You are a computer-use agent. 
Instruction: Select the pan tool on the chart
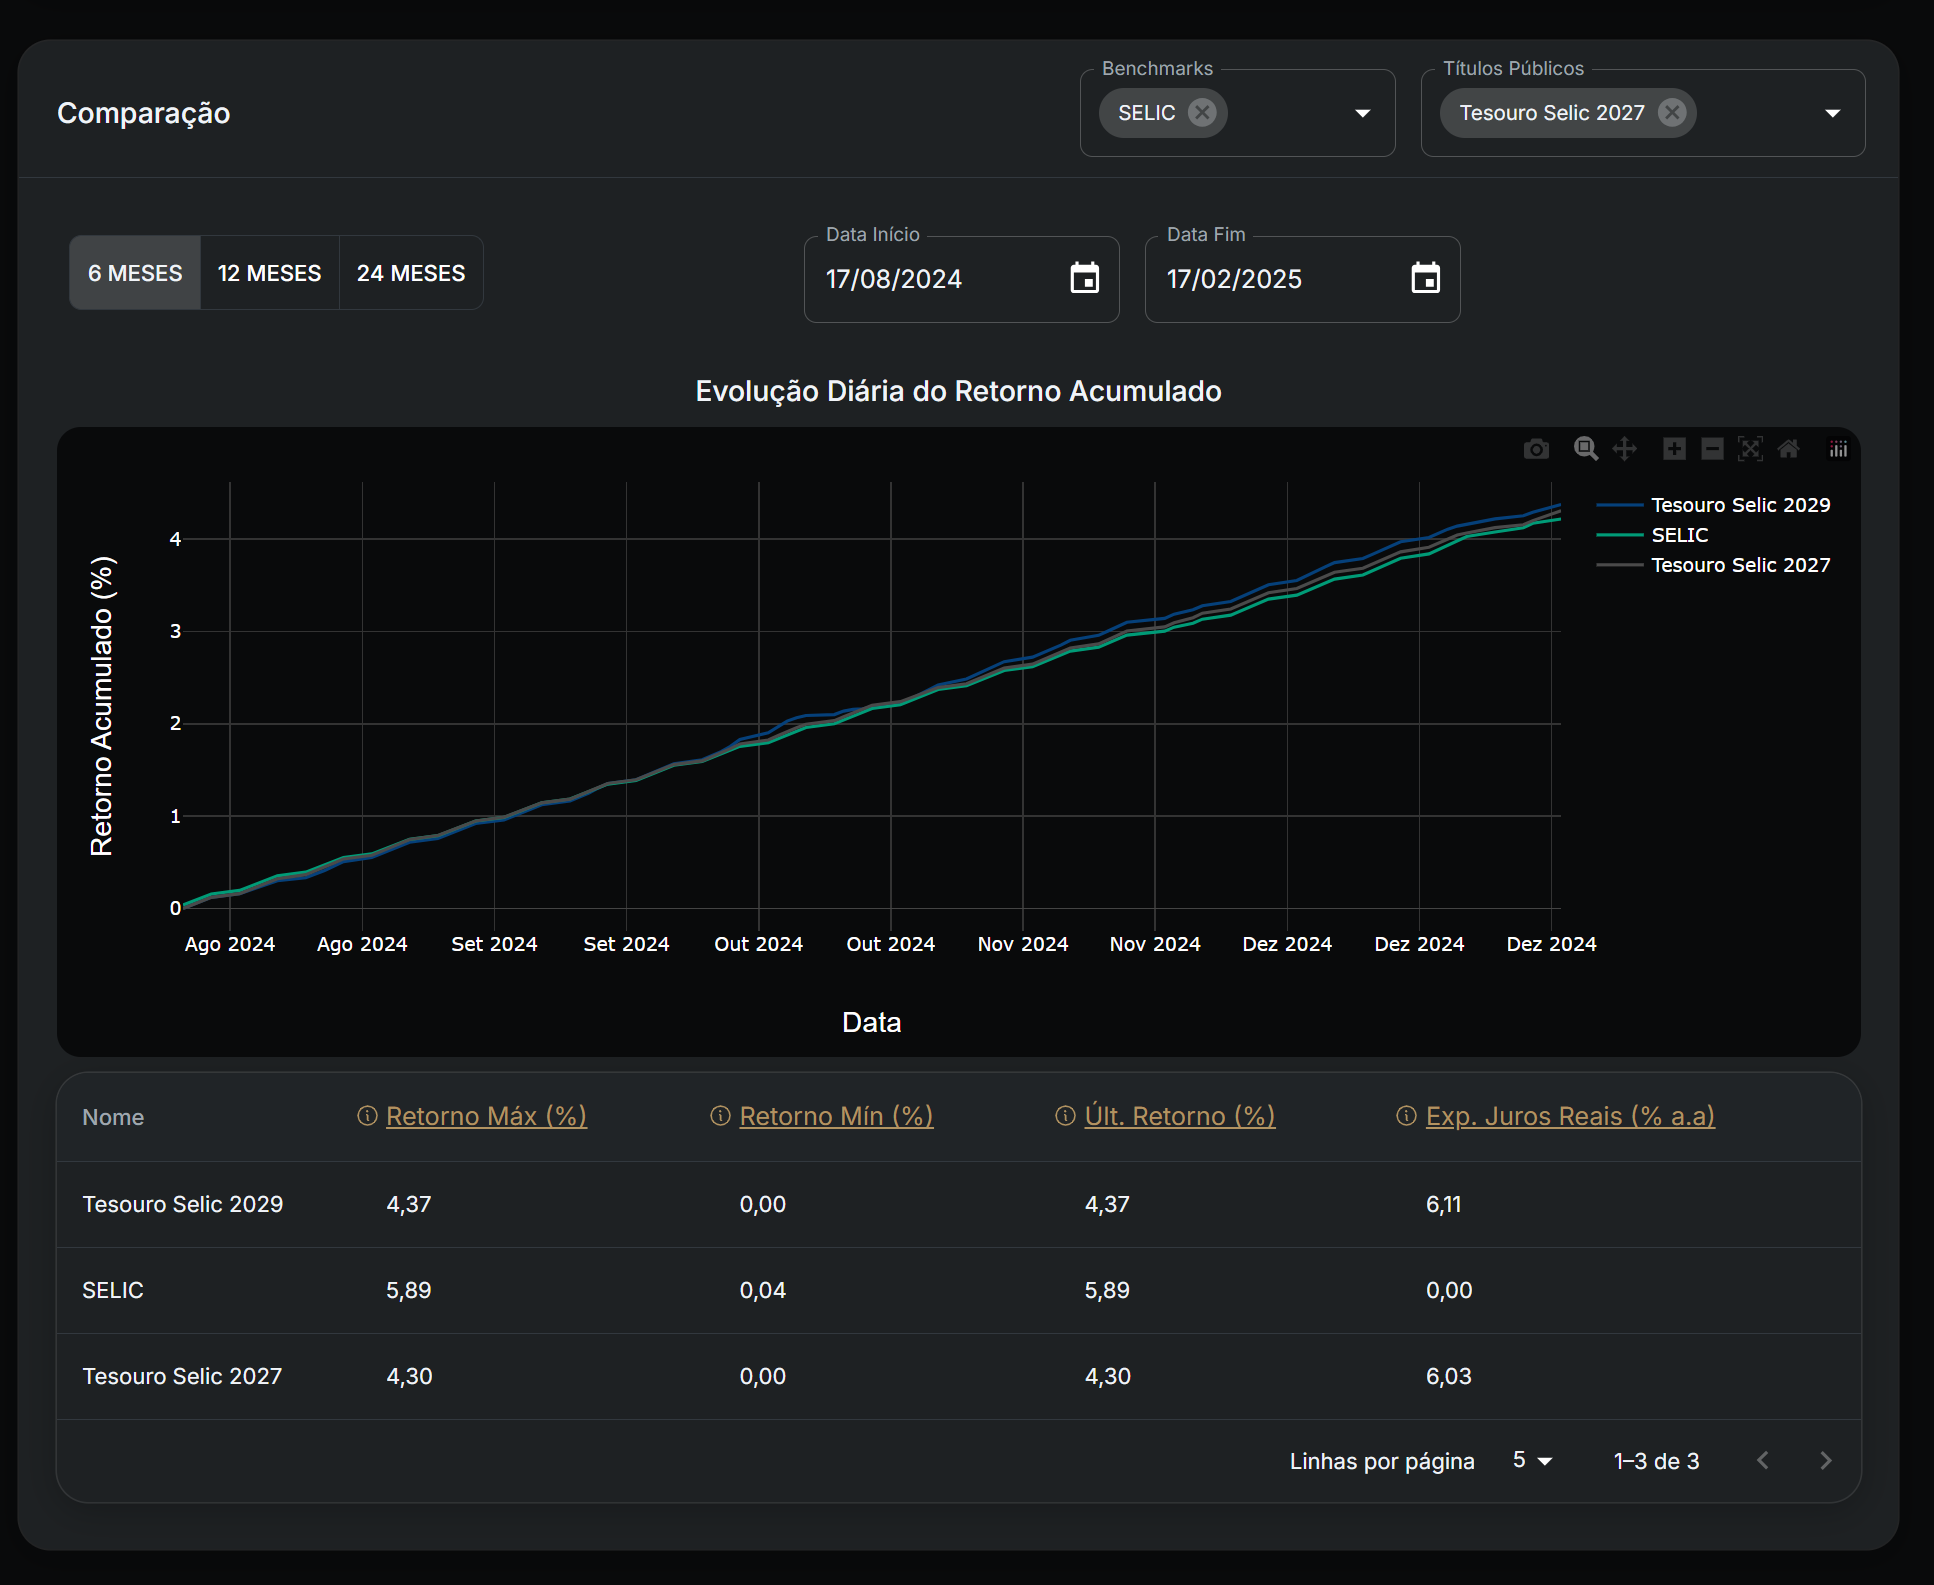(1625, 449)
